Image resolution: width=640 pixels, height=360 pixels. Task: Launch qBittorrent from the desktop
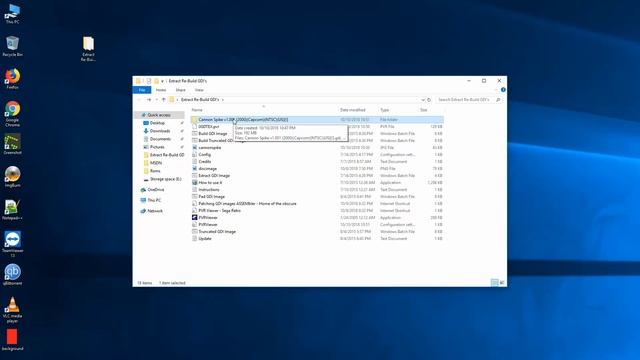[x=13, y=275]
